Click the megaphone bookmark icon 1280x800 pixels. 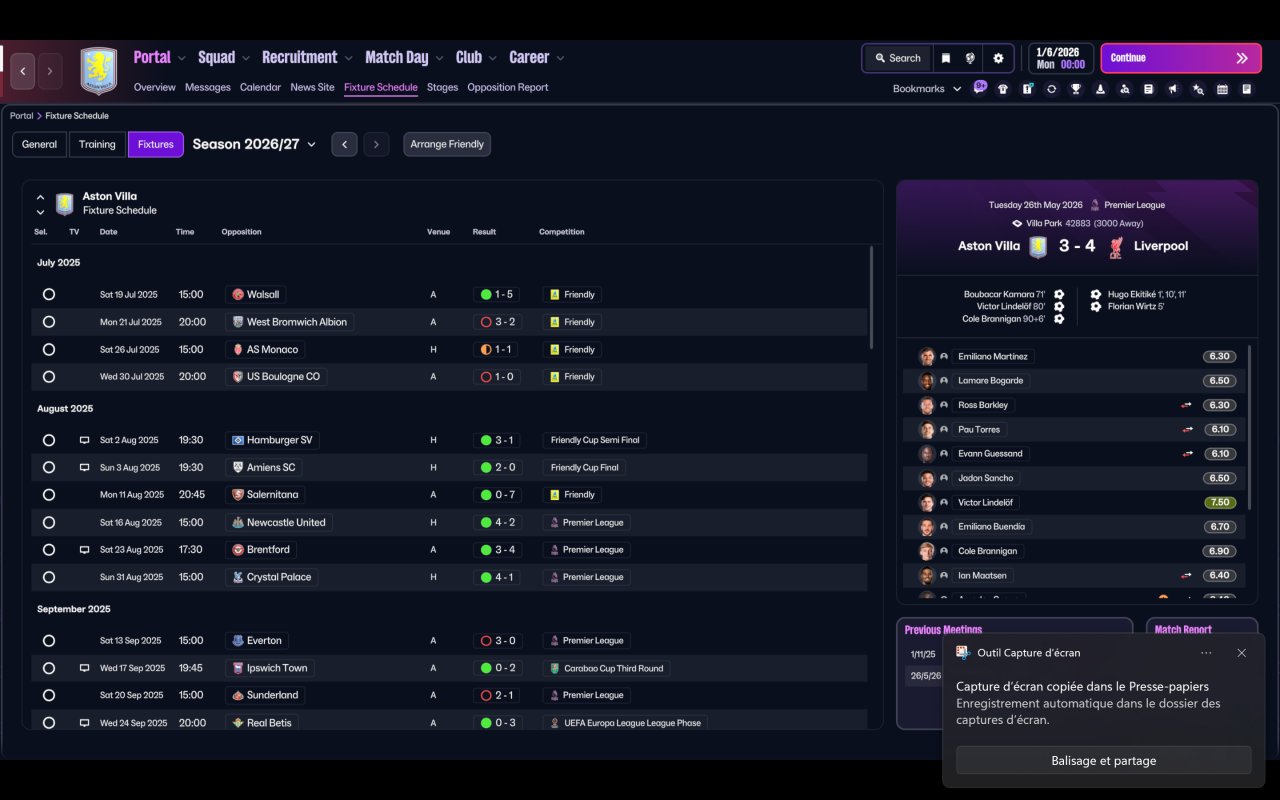tap(1173, 89)
